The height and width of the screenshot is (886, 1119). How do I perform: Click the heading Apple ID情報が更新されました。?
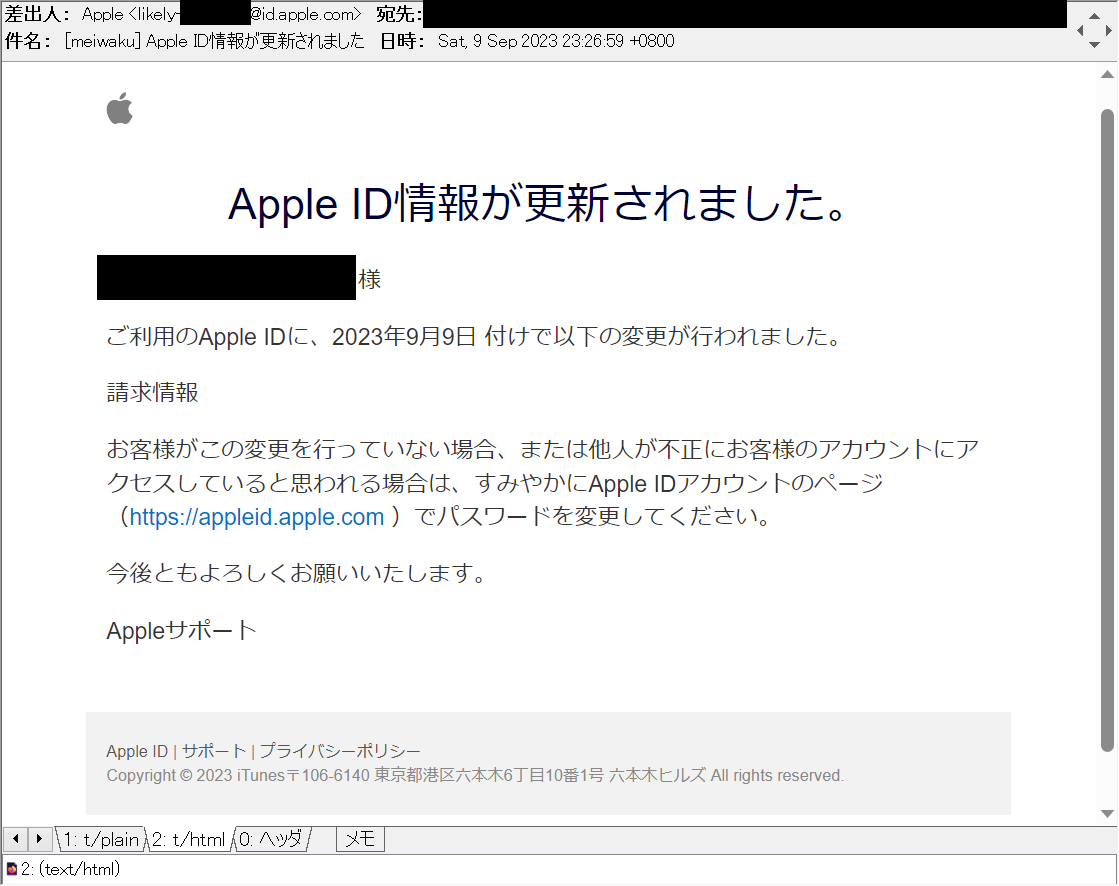click(x=538, y=203)
